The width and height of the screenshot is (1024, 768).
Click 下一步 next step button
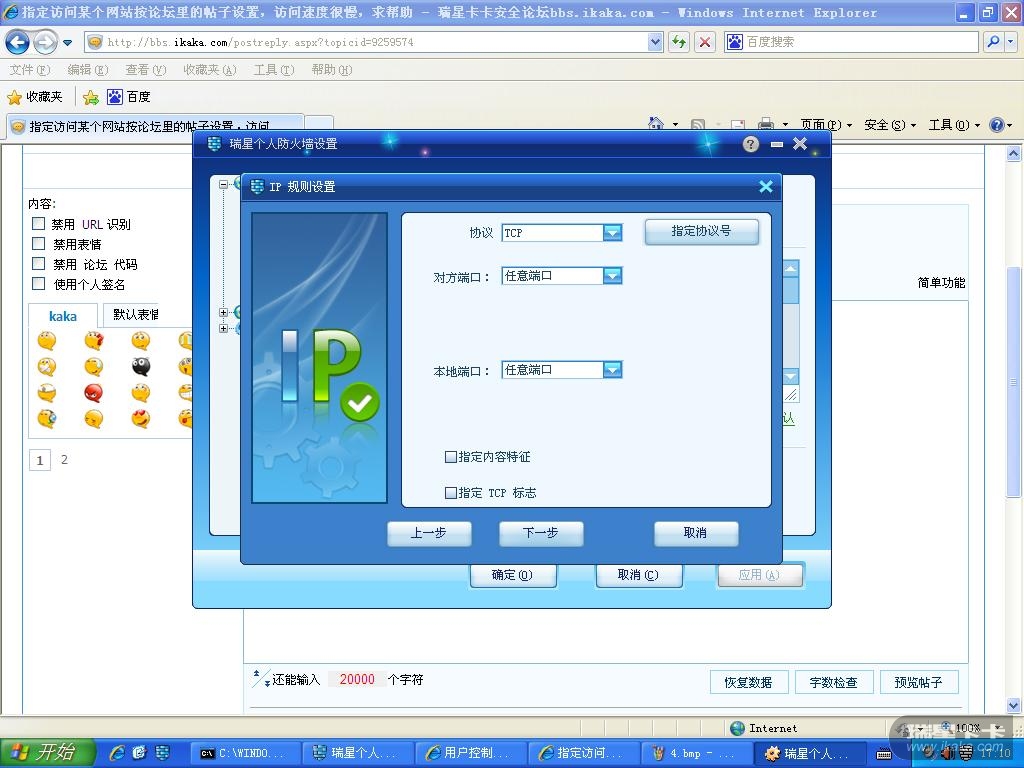tap(541, 533)
